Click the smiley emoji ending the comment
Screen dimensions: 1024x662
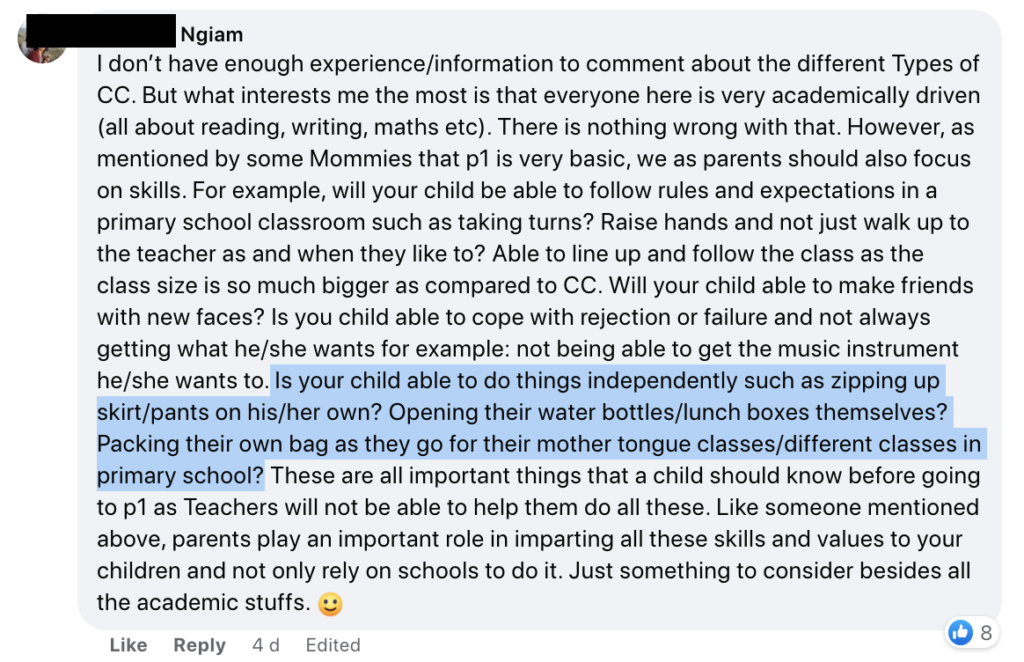pyautogui.click(x=330, y=604)
